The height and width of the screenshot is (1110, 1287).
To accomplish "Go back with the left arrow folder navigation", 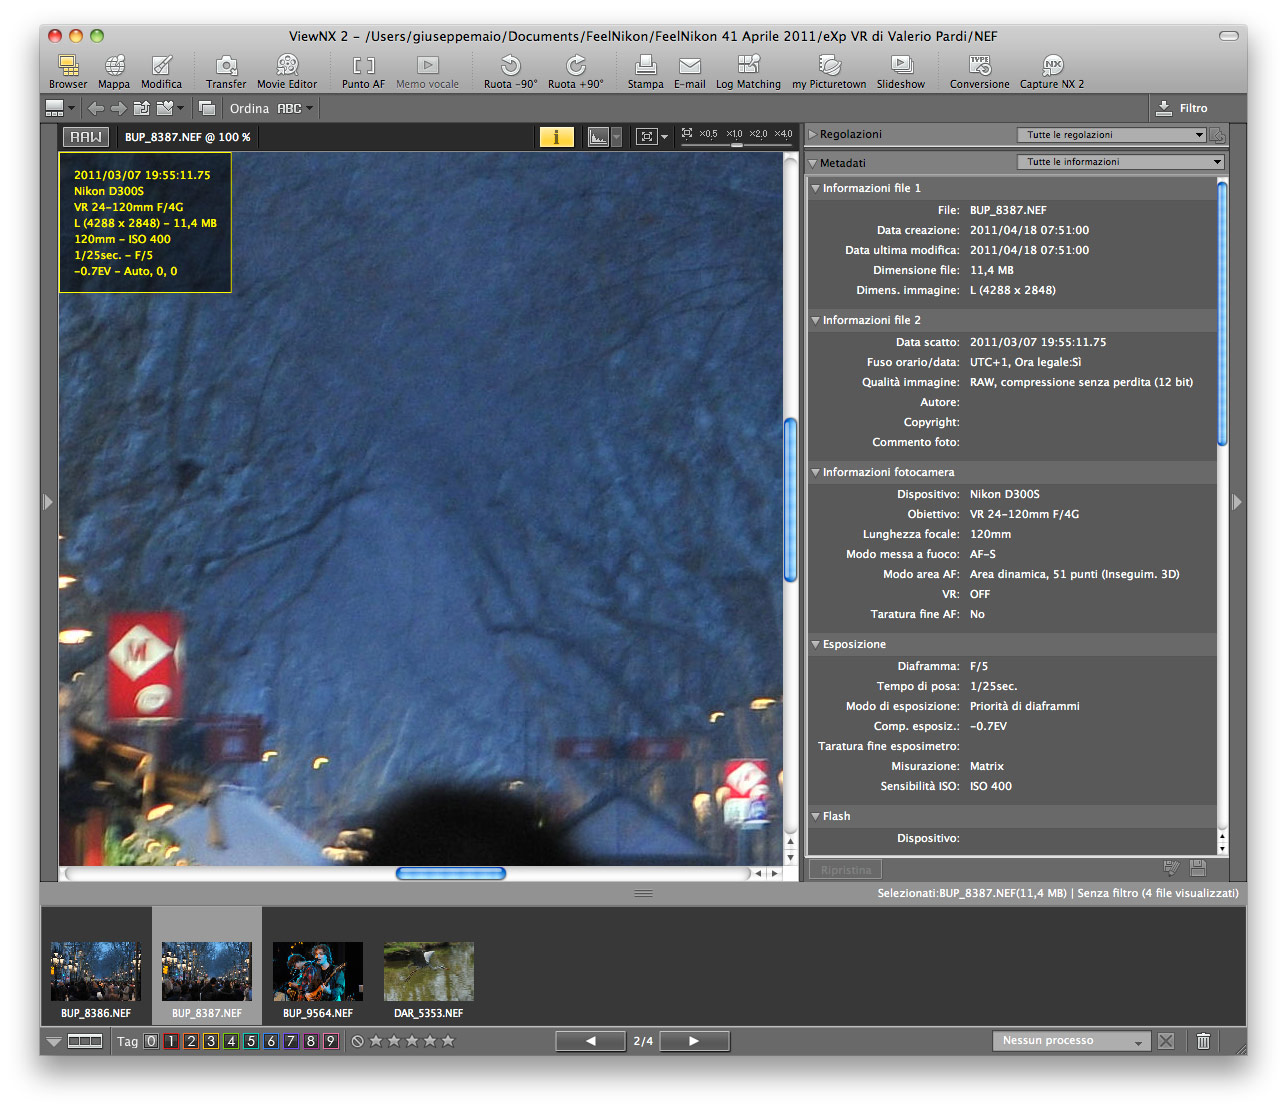I will tap(96, 108).
